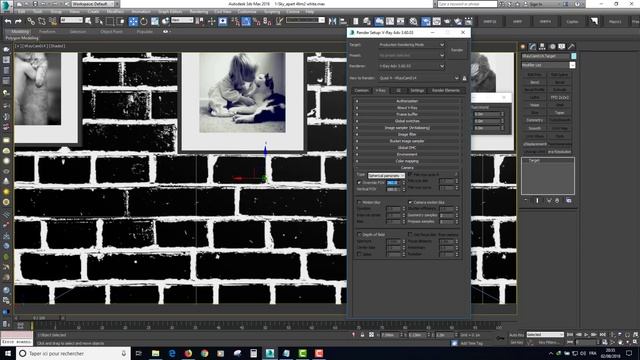Click the object color swatch beside name
The height and width of the screenshot is (360, 640).
(x=574, y=56)
